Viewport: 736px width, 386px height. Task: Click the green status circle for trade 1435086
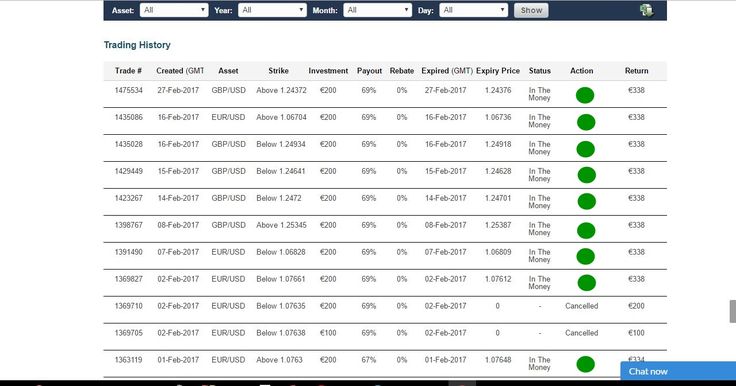[586, 122]
